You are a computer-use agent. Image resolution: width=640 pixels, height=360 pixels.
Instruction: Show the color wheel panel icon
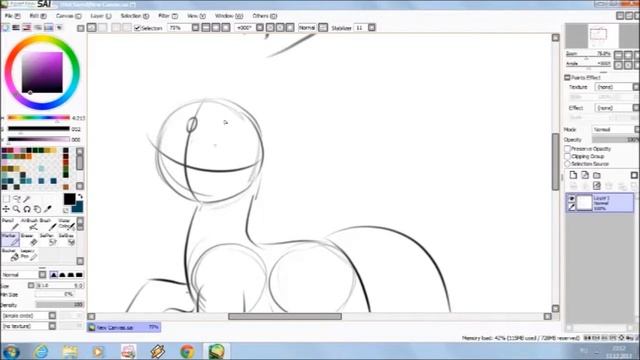point(5,28)
